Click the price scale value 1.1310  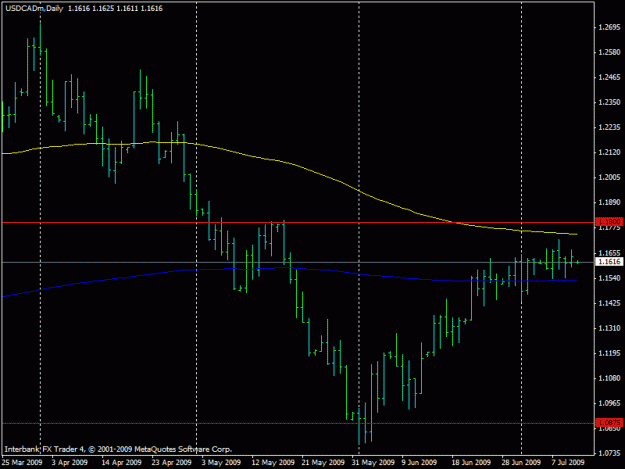tap(610, 328)
